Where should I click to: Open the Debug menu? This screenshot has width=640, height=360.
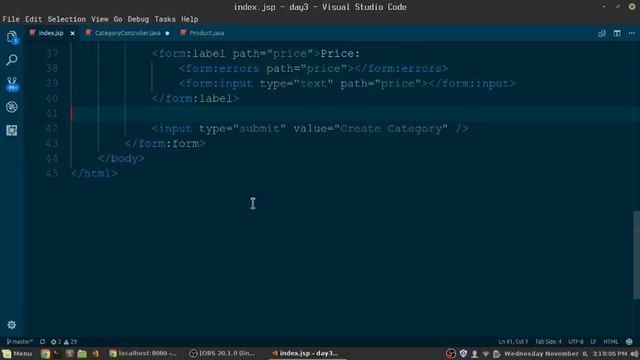click(x=138, y=19)
